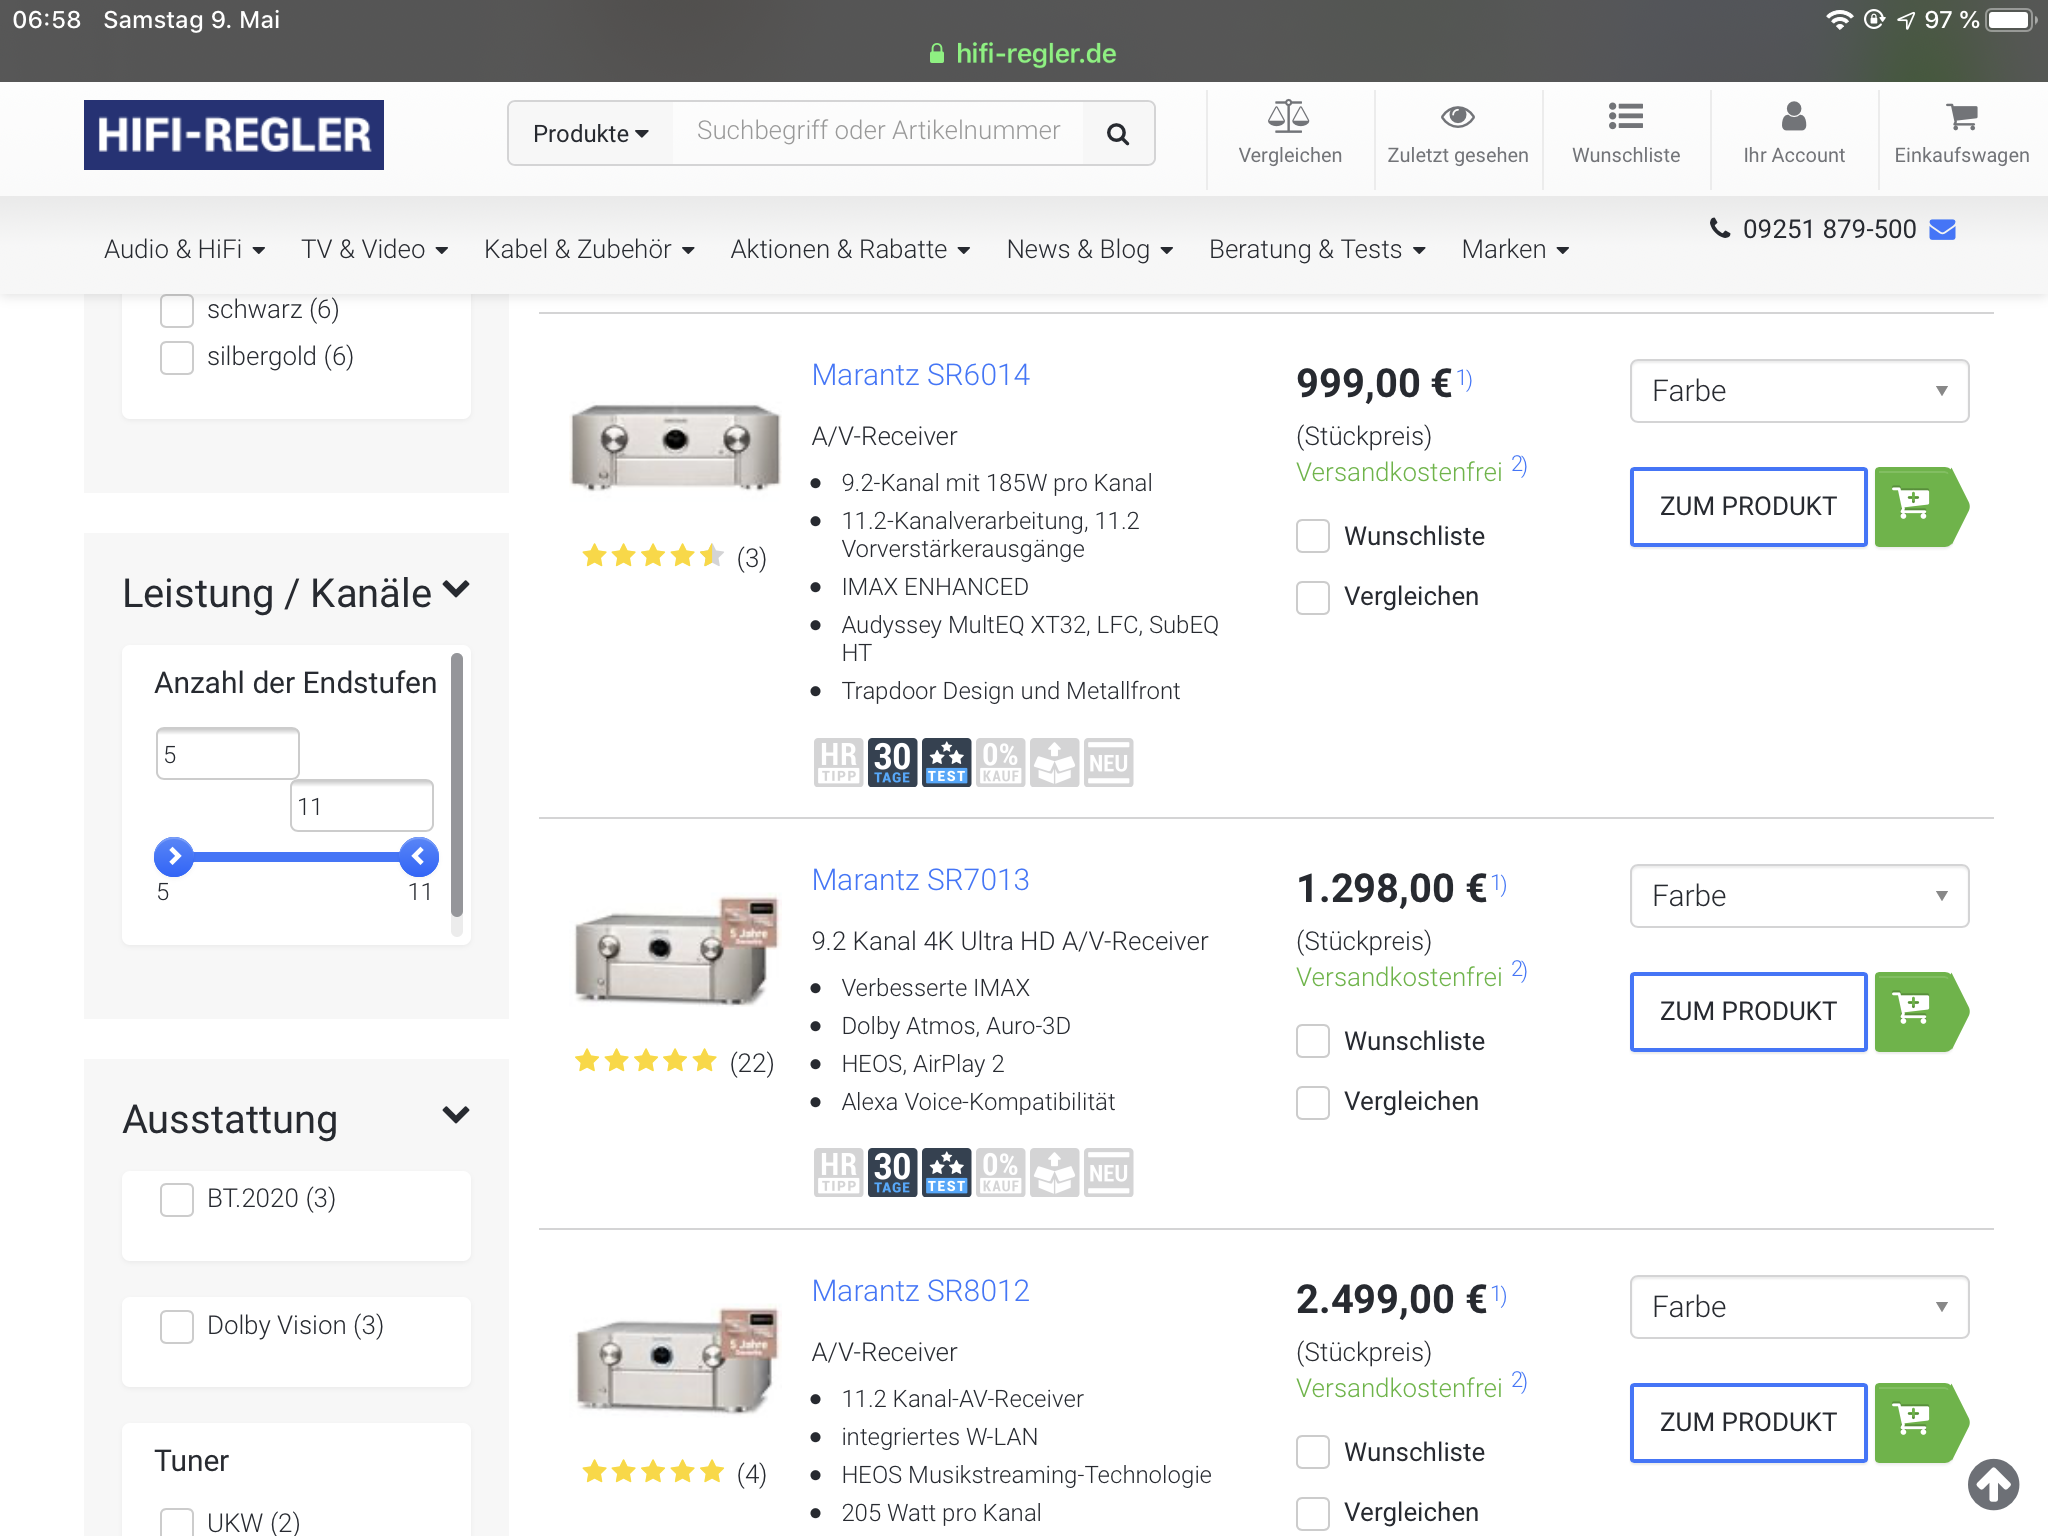The image size is (2048, 1536).
Task: Open Farbe dropdown for SR6014
Action: [x=1799, y=391]
